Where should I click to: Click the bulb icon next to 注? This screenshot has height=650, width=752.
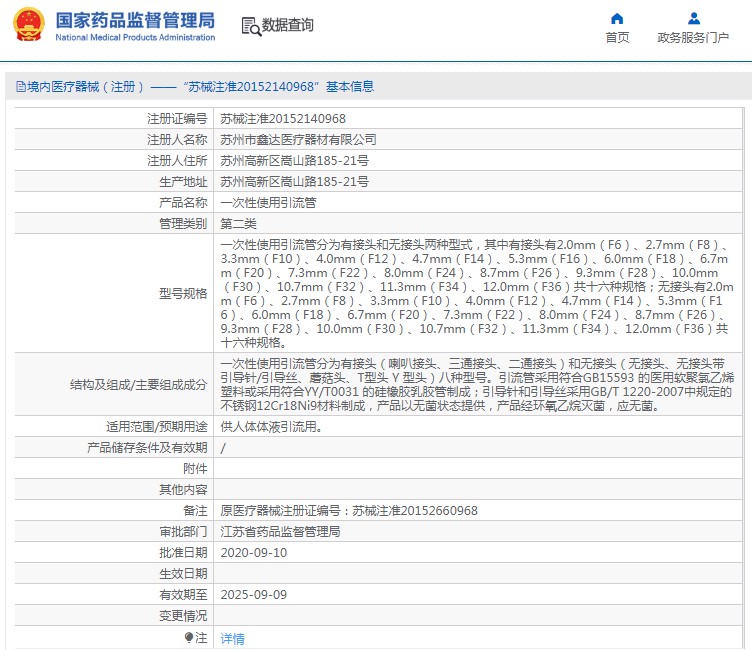[188, 638]
